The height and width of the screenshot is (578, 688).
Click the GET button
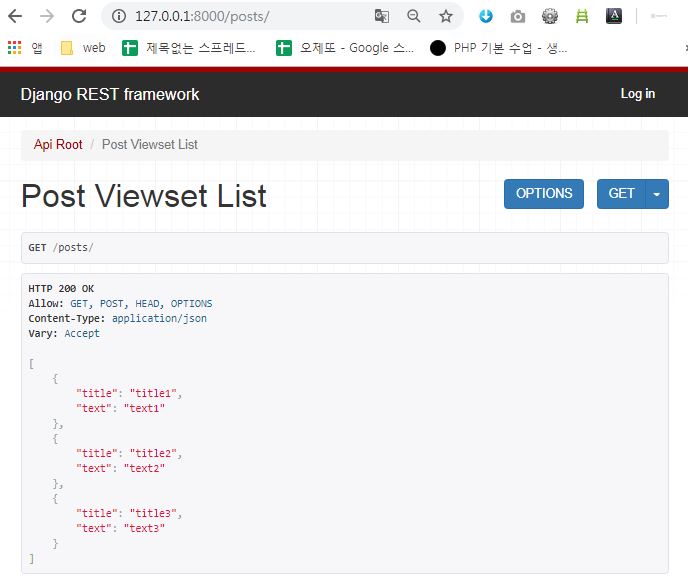tap(621, 194)
